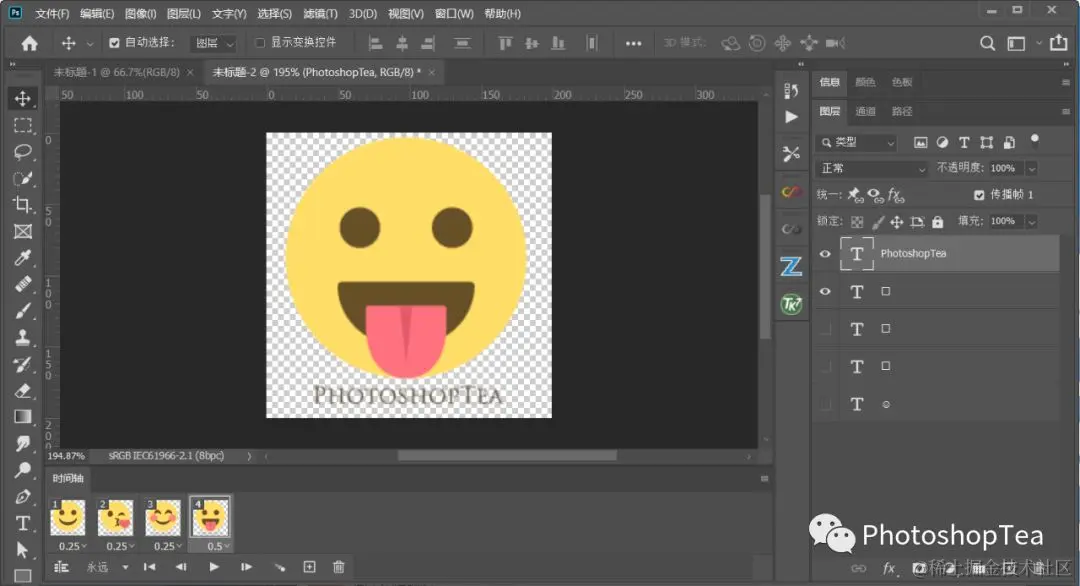Click the Home icon in options bar
The width and height of the screenshot is (1080, 586).
point(30,43)
